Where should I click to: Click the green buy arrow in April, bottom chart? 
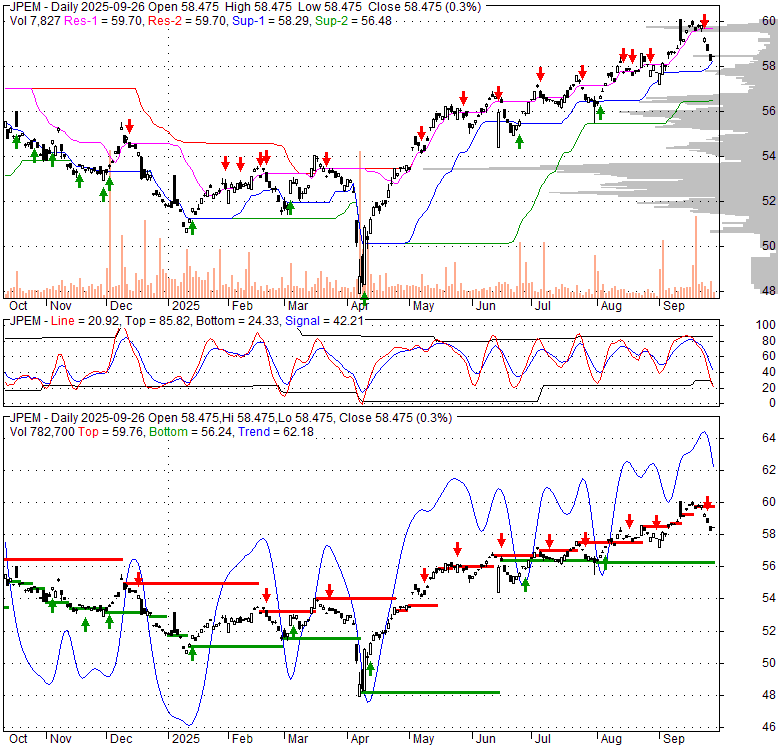point(370,668)
